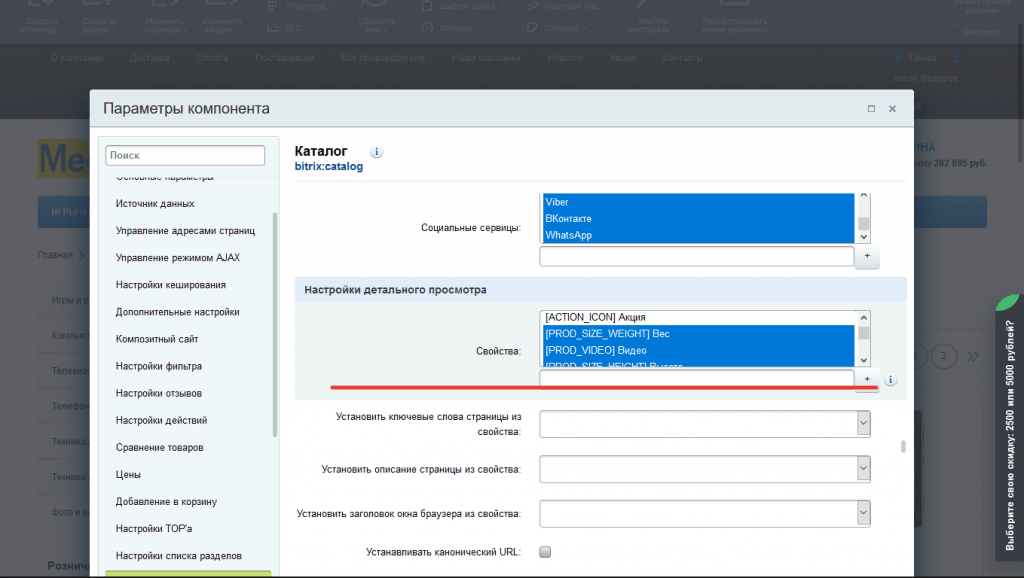Maximize the Параметры компонента dialog
Viewport: 1024px width, 578px height.
(x=871, y=109)
